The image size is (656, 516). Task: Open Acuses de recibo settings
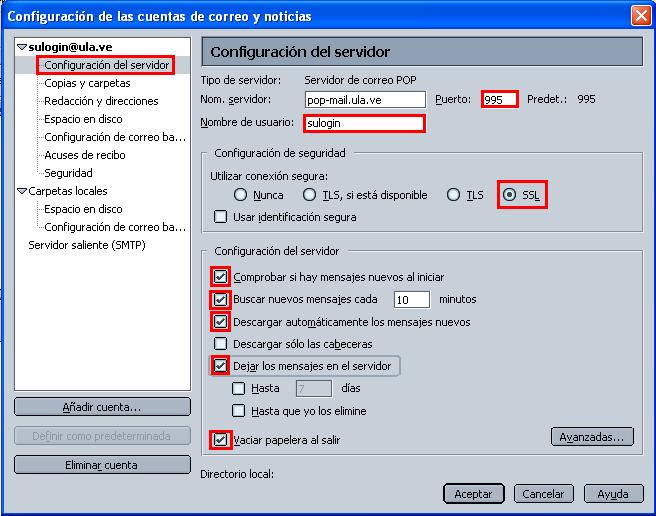[85, 155]
